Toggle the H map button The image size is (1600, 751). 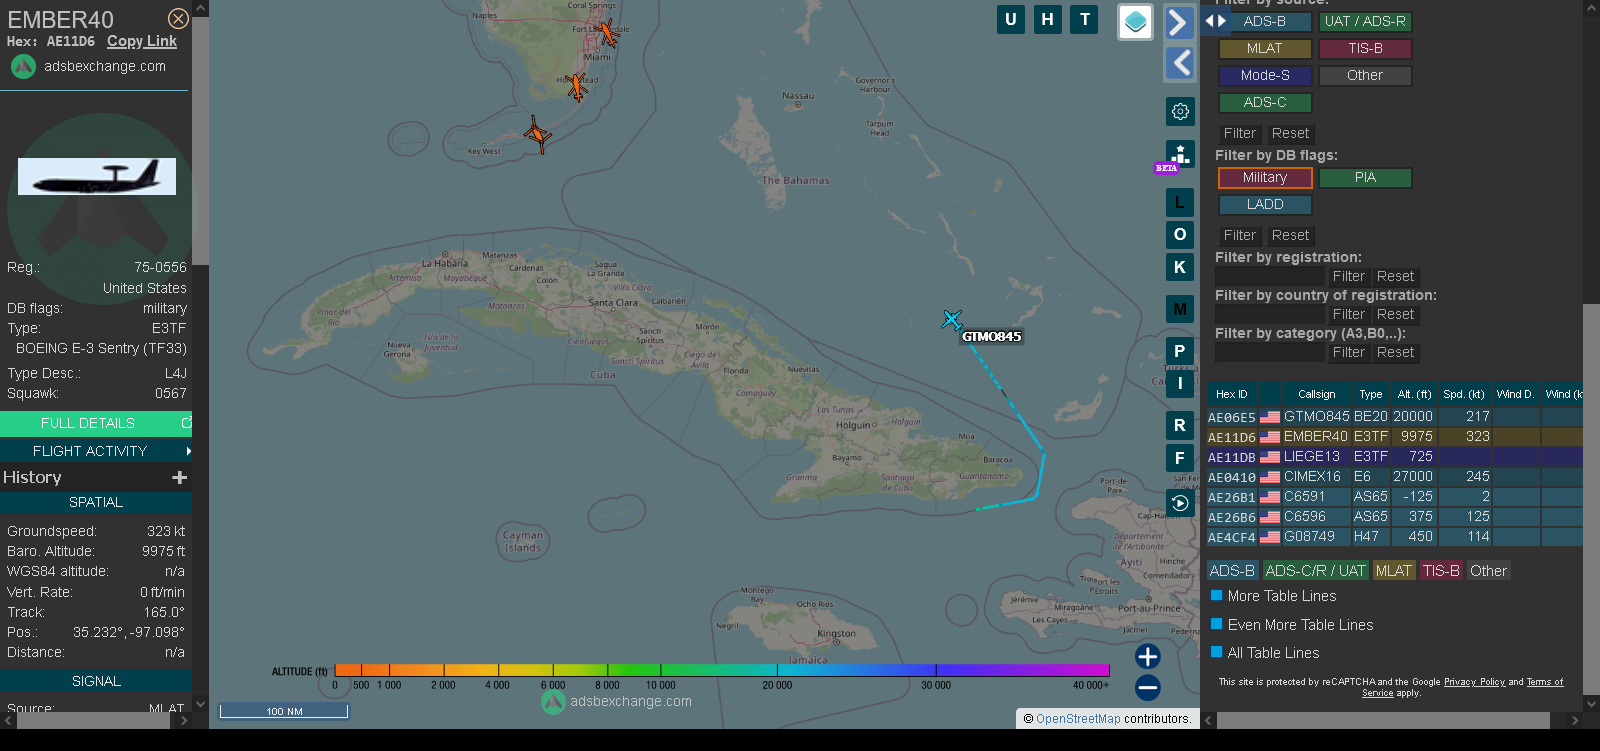pos(1047,19)
